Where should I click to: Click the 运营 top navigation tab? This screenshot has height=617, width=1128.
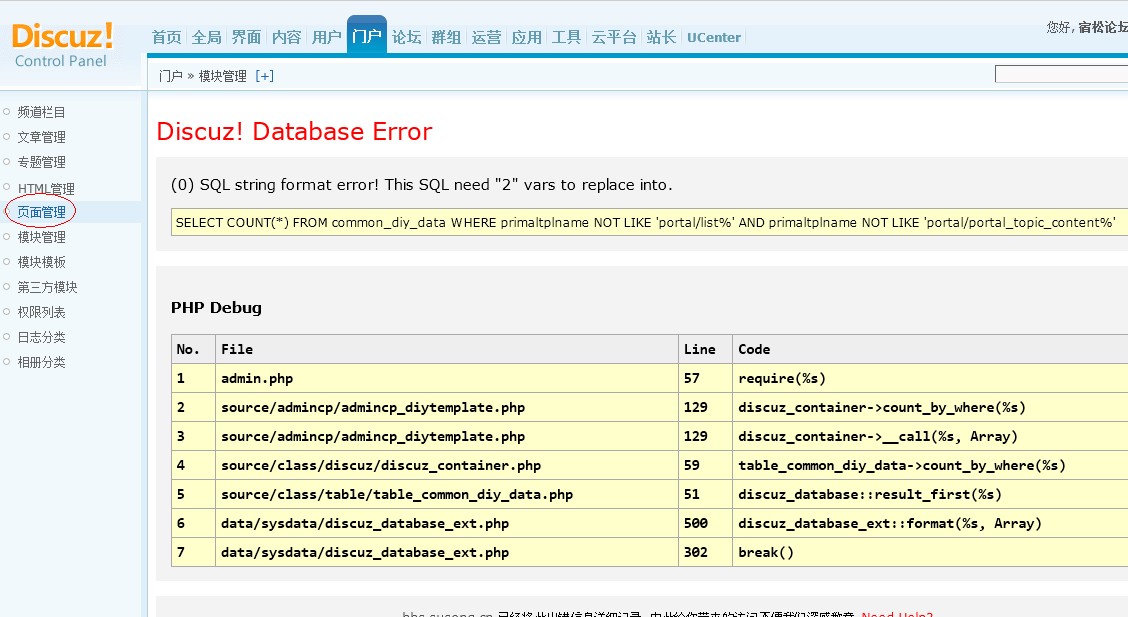(x=486, y=37)
